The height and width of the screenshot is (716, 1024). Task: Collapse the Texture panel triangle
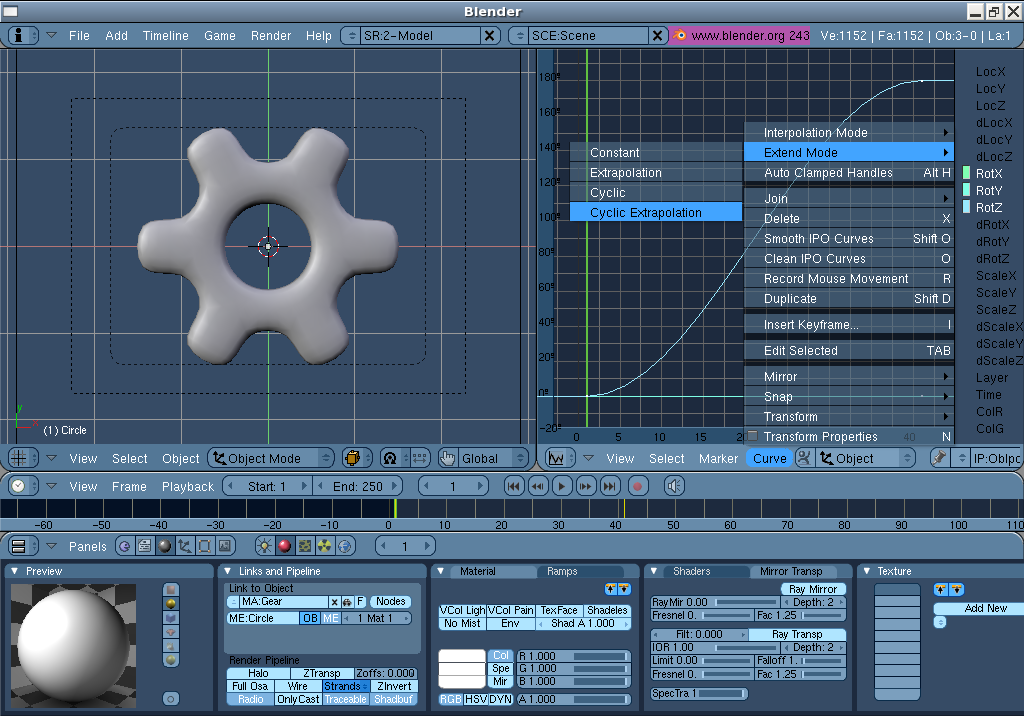[x=866, y=571]
